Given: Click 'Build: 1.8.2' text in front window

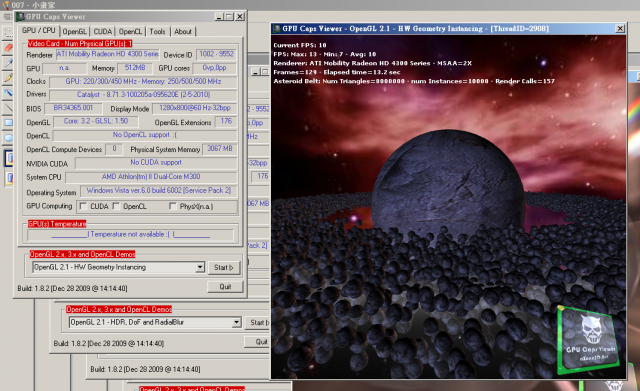Looking at the screenshot, I should click(72, 289).
